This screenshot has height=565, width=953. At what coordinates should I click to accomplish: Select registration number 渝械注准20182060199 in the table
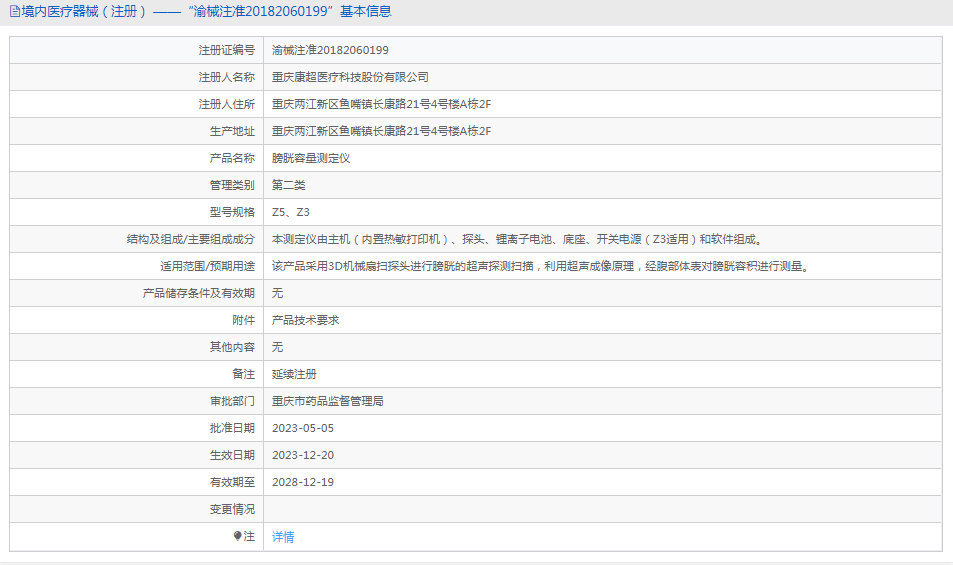pos(330,50)
